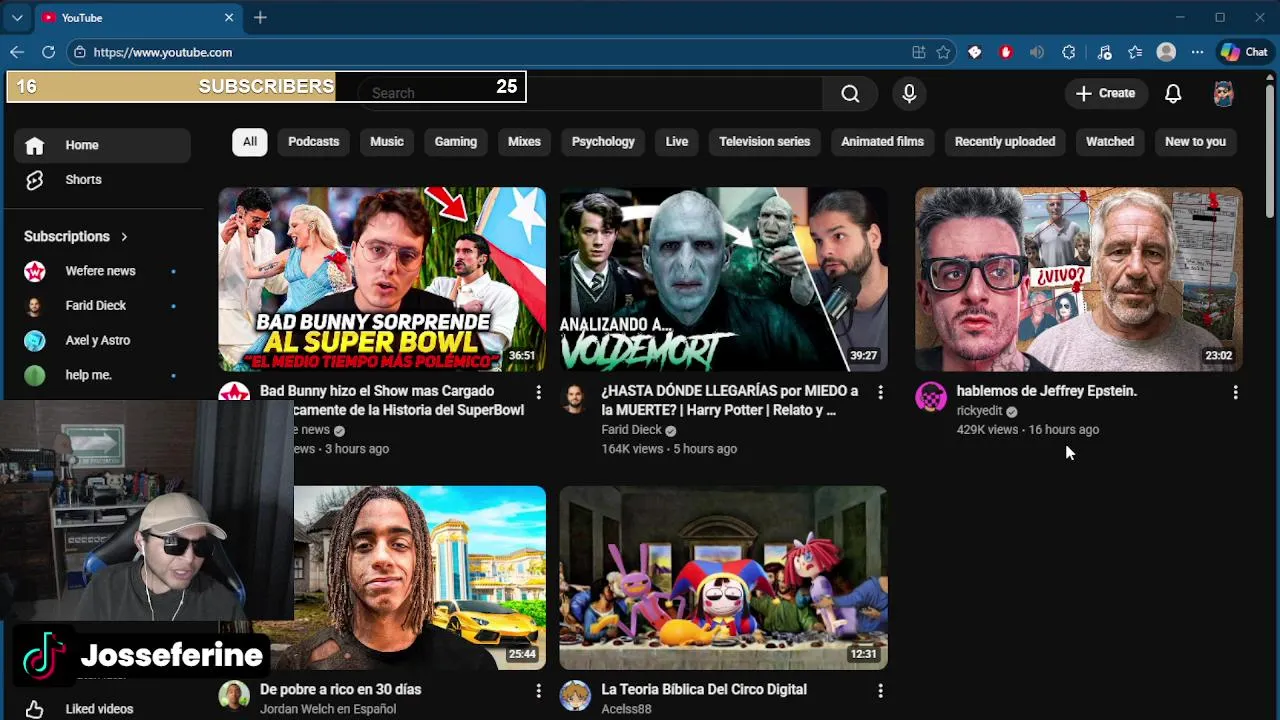Click the grey speaker extension icon
1280x720 pixels.
click(1037, 52)
